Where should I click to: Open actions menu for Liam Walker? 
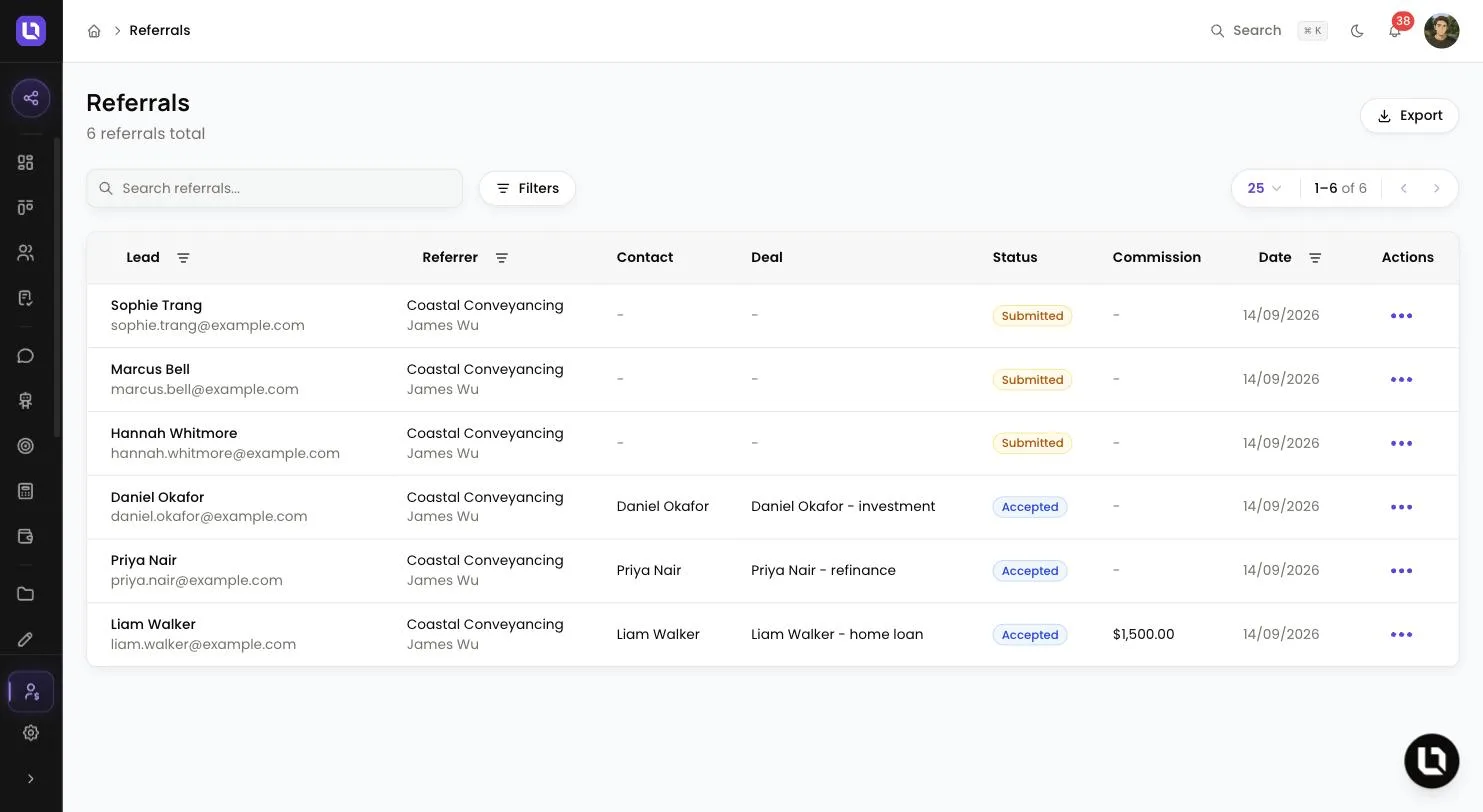click(1401, 635)
